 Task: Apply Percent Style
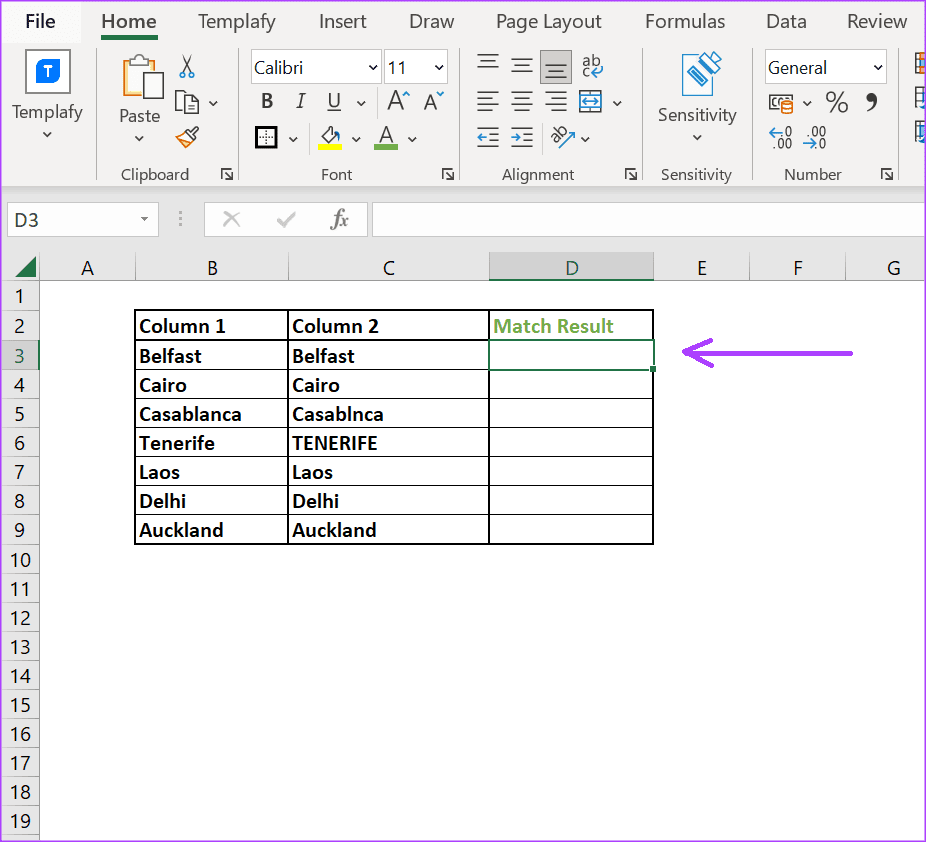coord(837,103)
